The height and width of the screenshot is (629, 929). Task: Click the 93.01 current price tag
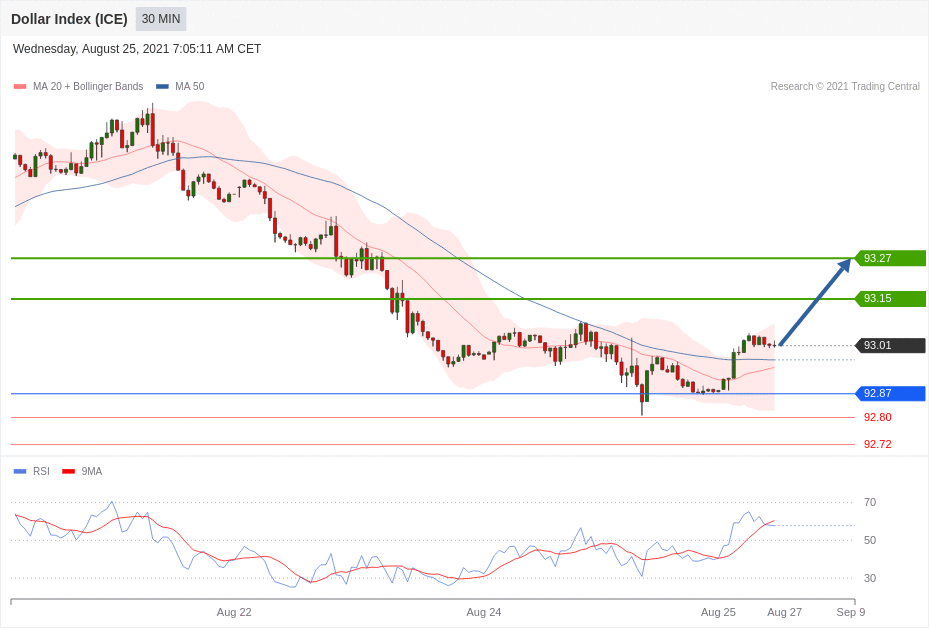tap(890, 345)
